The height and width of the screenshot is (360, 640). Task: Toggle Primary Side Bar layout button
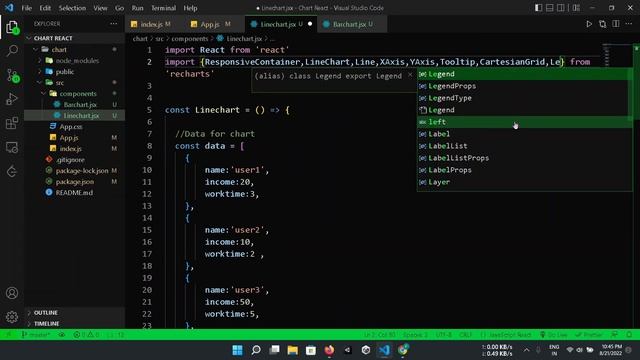click(538, 8)
